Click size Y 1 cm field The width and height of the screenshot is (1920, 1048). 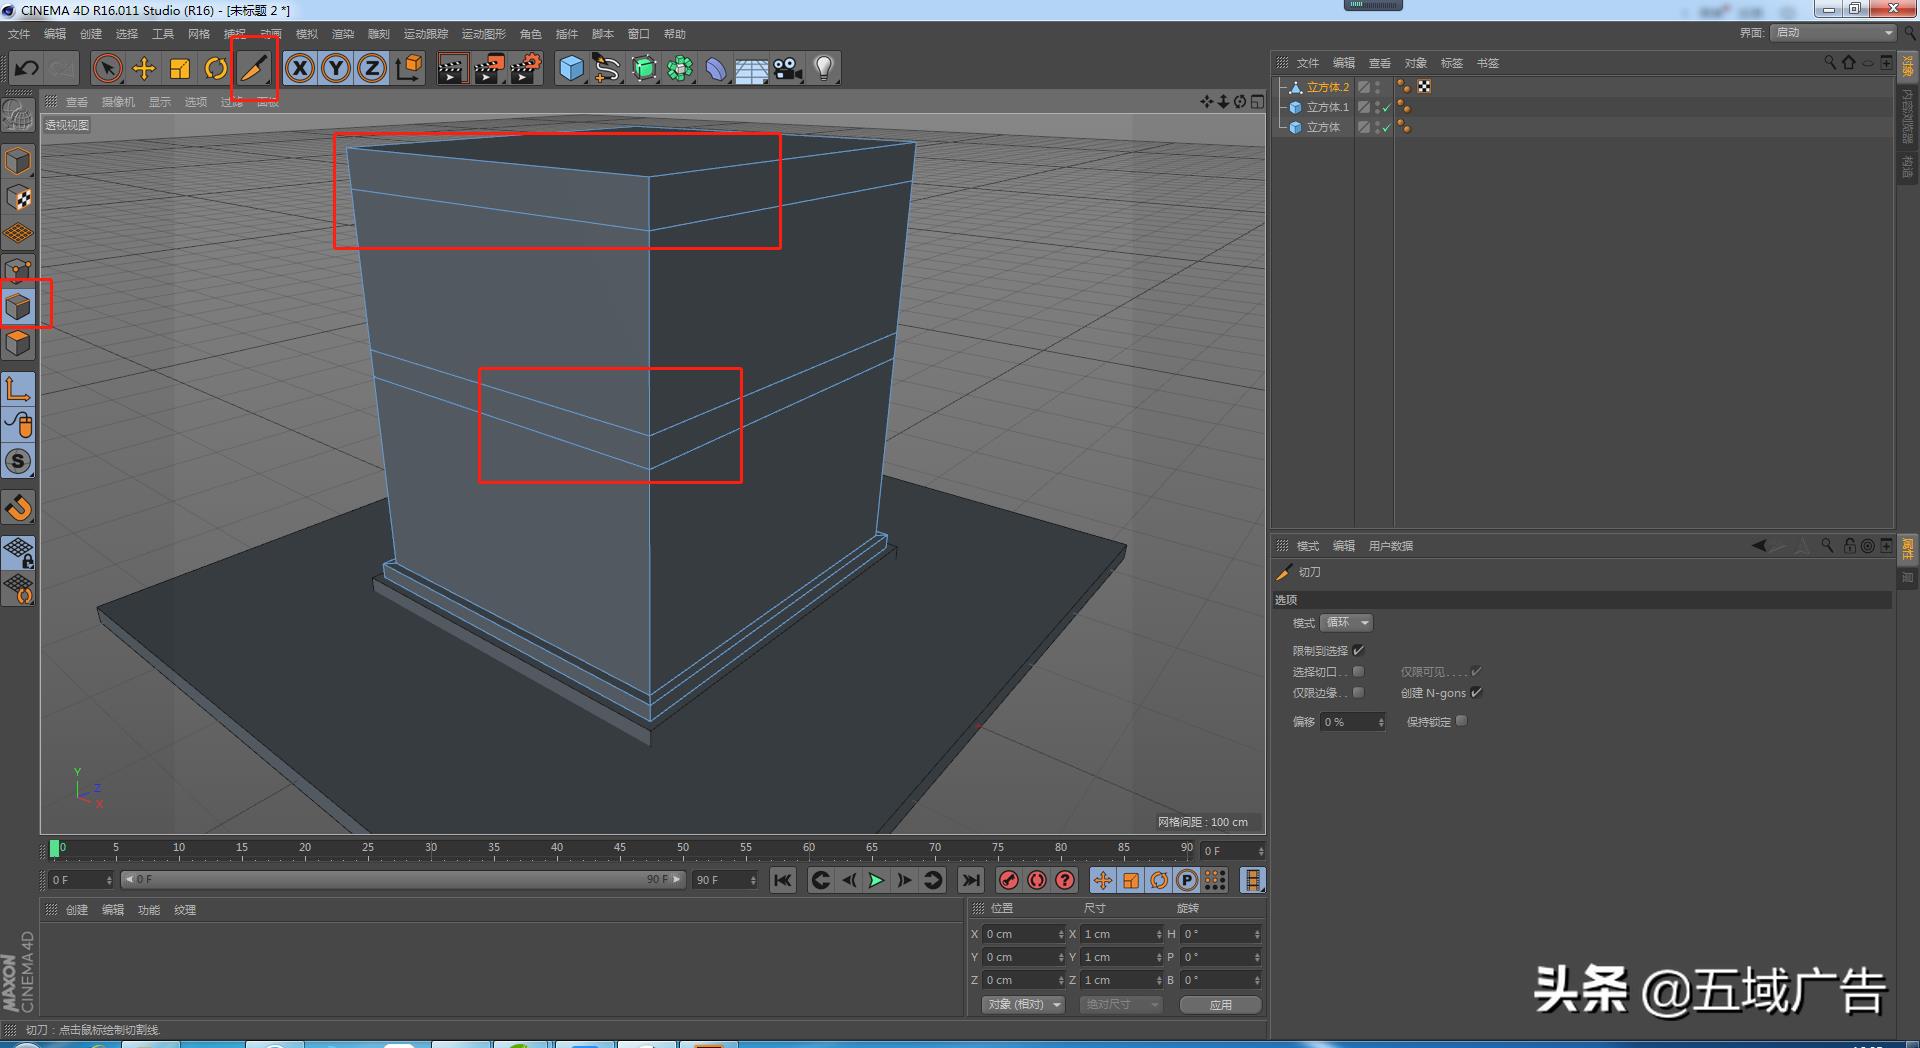[1122, 957]
